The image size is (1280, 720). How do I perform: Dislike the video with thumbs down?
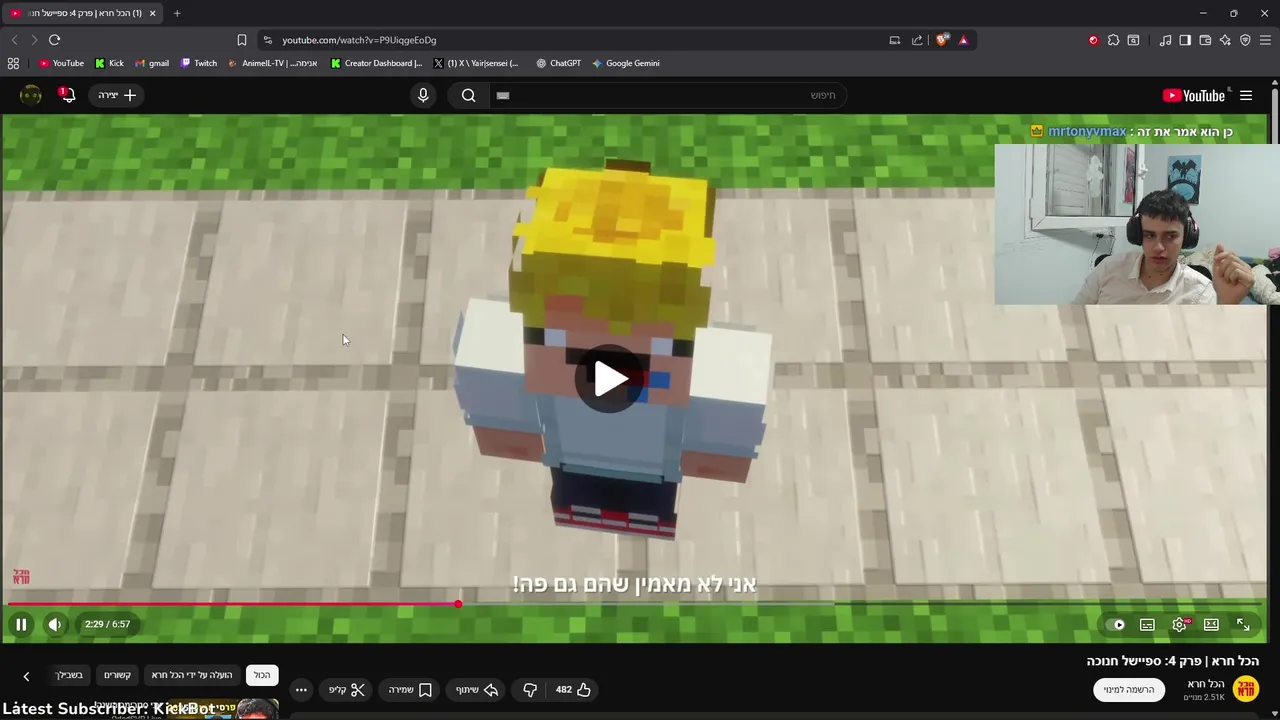pos(530,689)
